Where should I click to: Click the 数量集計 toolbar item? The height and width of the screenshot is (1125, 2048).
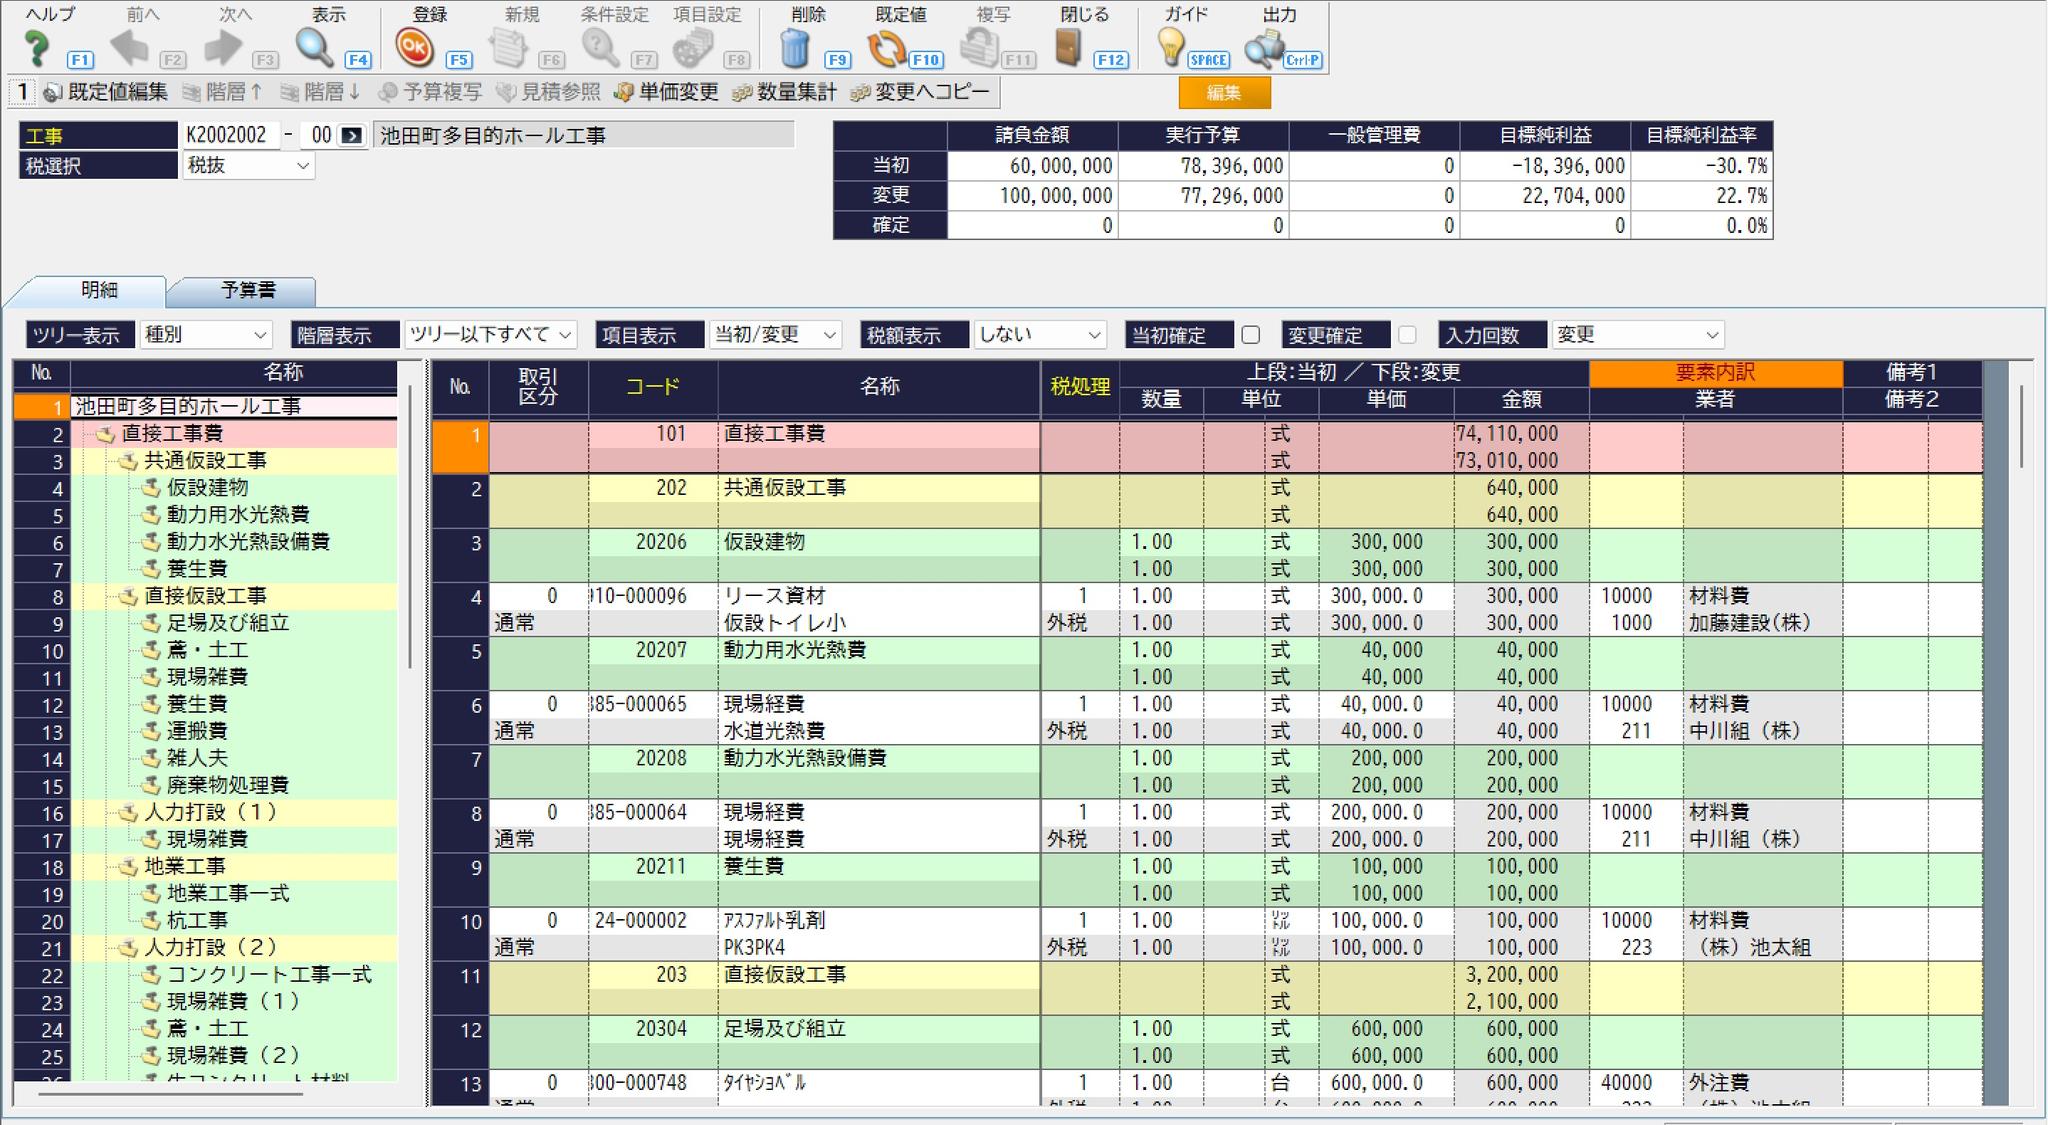[x=784, y=92]
